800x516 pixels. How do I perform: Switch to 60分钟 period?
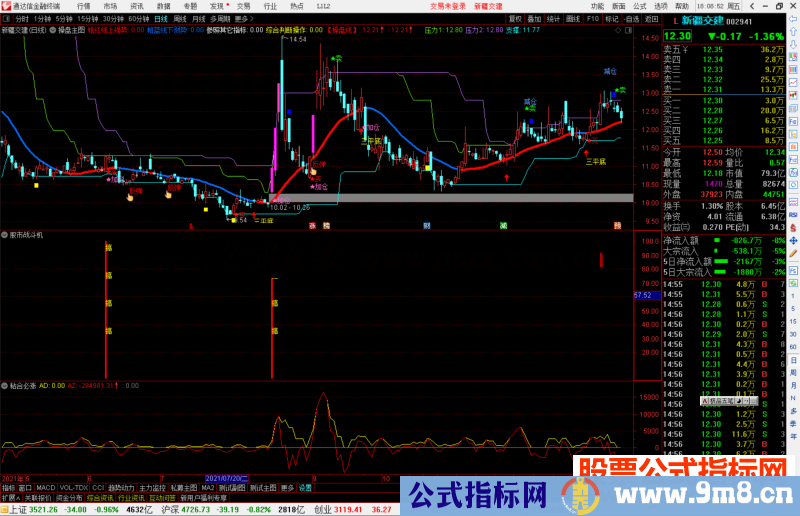[x=139, y=19]
